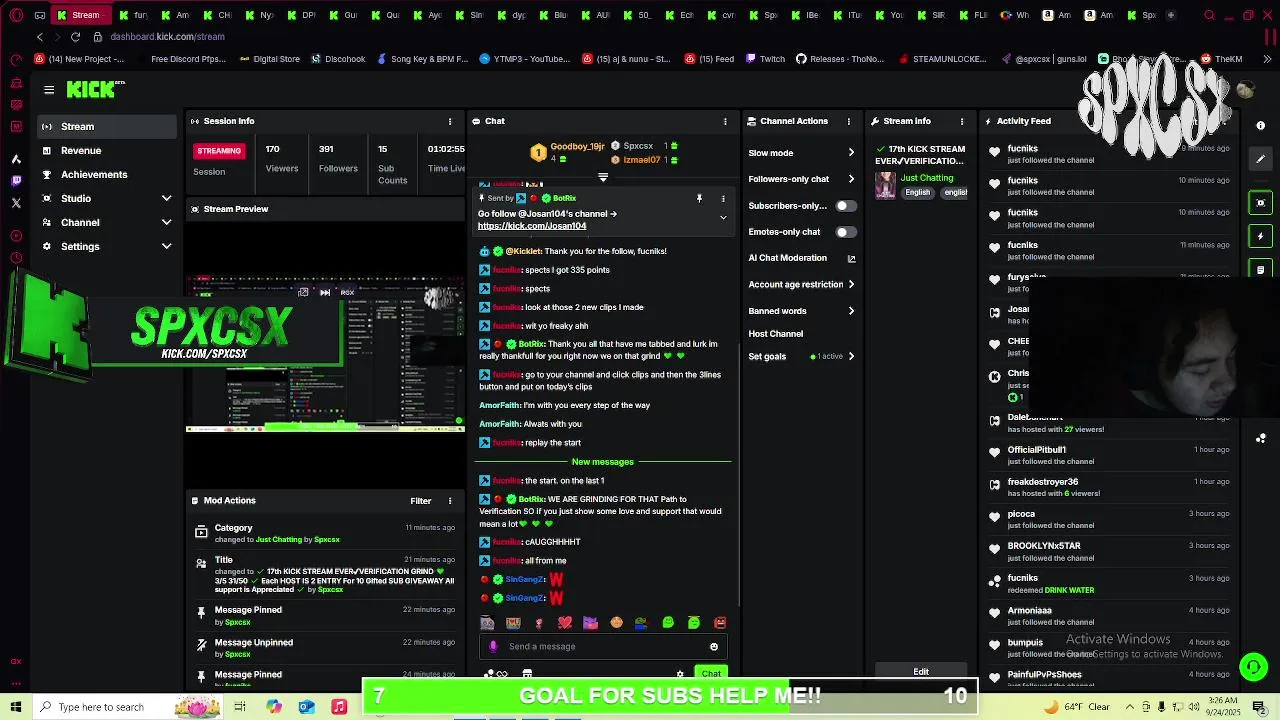
Task: Select Stream in sidebar
Action: click(x=107, y=127)
